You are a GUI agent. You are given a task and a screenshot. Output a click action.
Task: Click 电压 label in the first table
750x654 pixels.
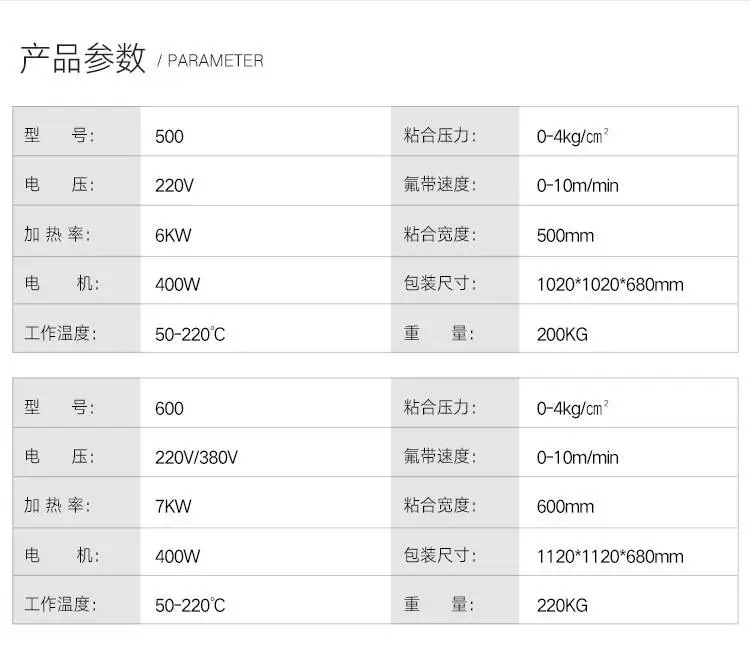(x=59, y=184)
